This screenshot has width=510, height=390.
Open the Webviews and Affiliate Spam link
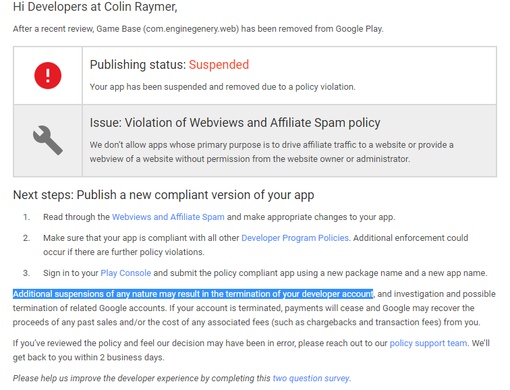(168, 217)
